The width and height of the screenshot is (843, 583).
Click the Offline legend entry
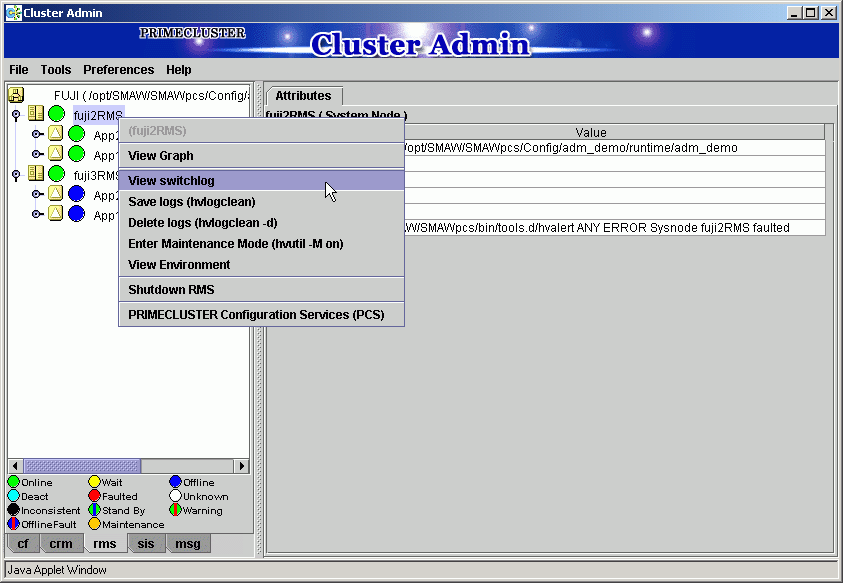click(x=192, y=482)
